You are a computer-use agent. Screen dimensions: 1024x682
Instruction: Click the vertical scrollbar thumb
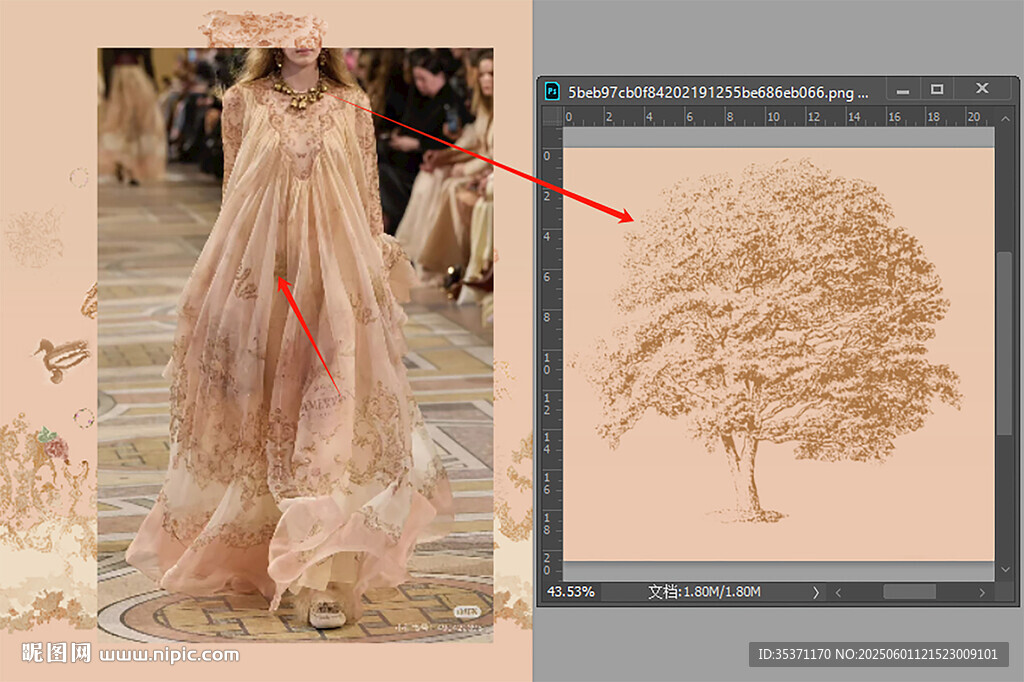click(1005, 342)
